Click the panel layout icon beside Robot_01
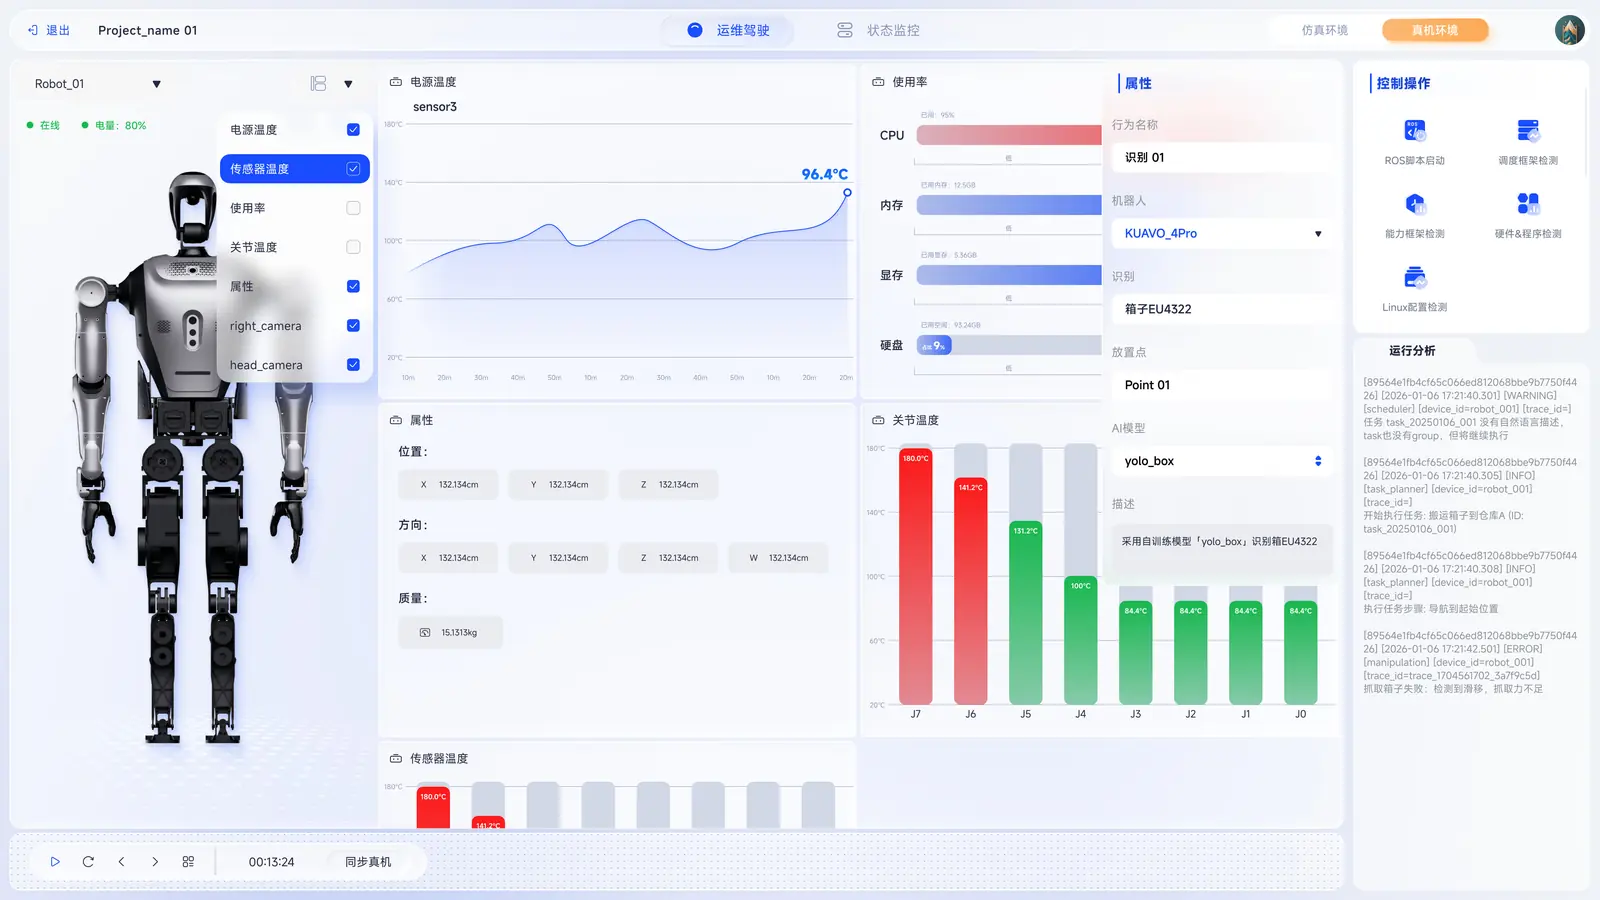 (318, 84)
